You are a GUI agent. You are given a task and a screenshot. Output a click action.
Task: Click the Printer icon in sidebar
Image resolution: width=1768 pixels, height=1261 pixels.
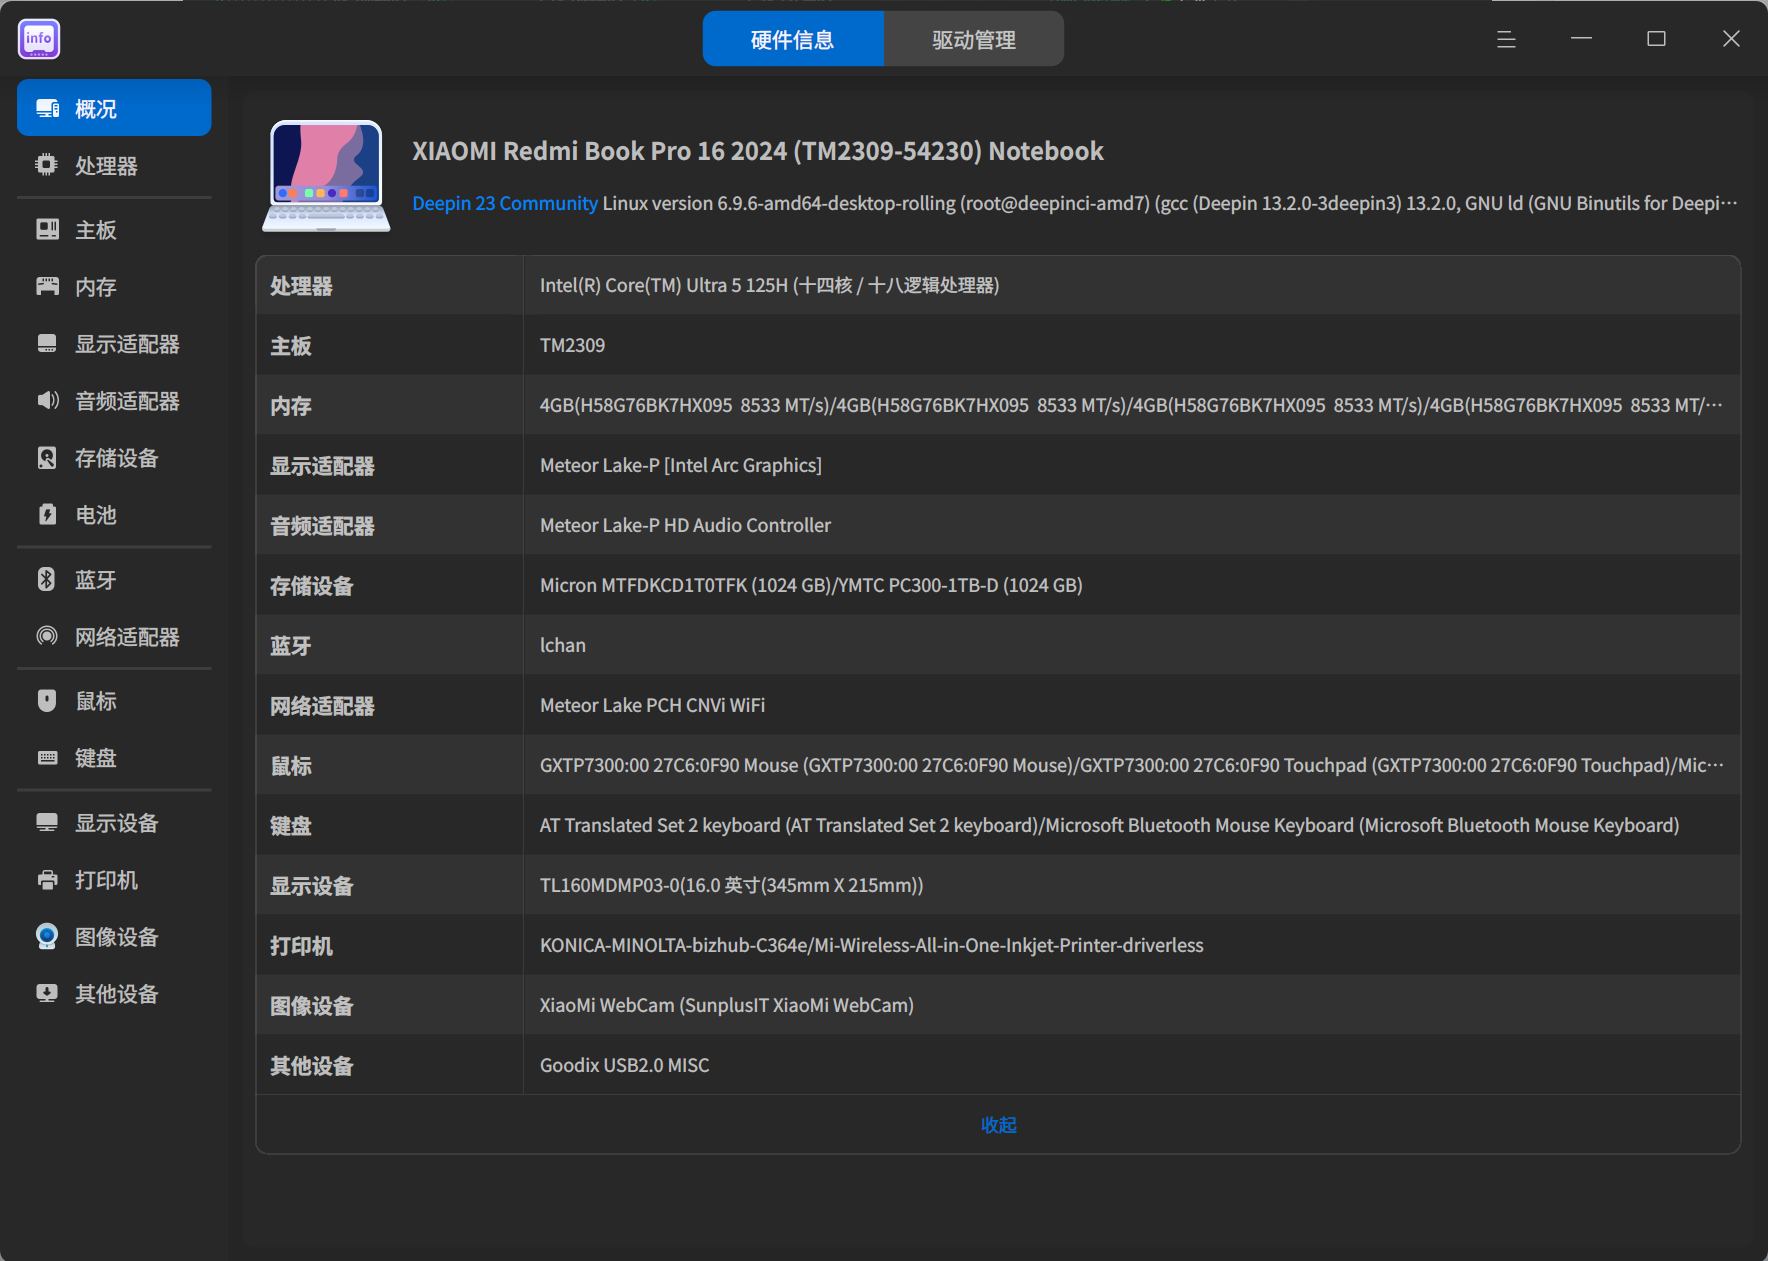[47, 879]
